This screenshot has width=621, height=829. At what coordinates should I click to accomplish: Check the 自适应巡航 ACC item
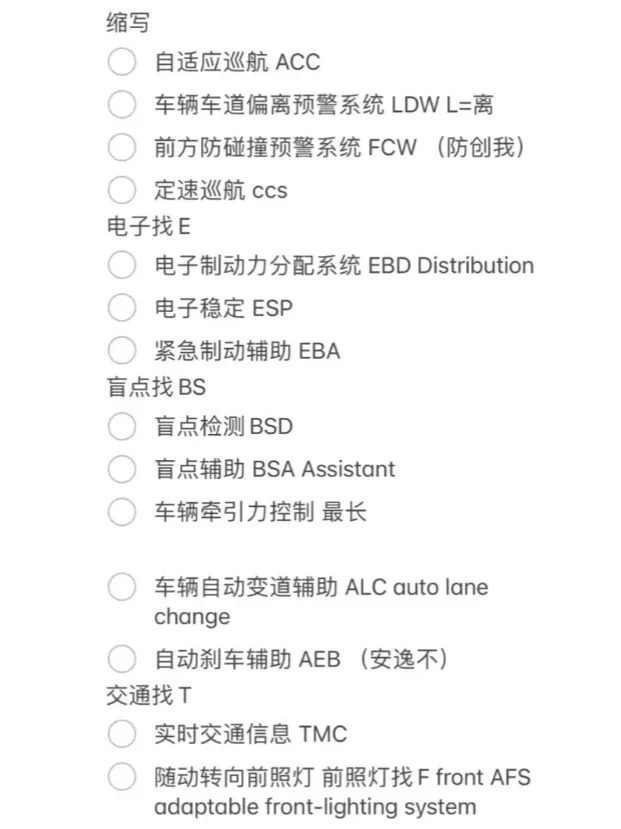click(x=121, y=62)
